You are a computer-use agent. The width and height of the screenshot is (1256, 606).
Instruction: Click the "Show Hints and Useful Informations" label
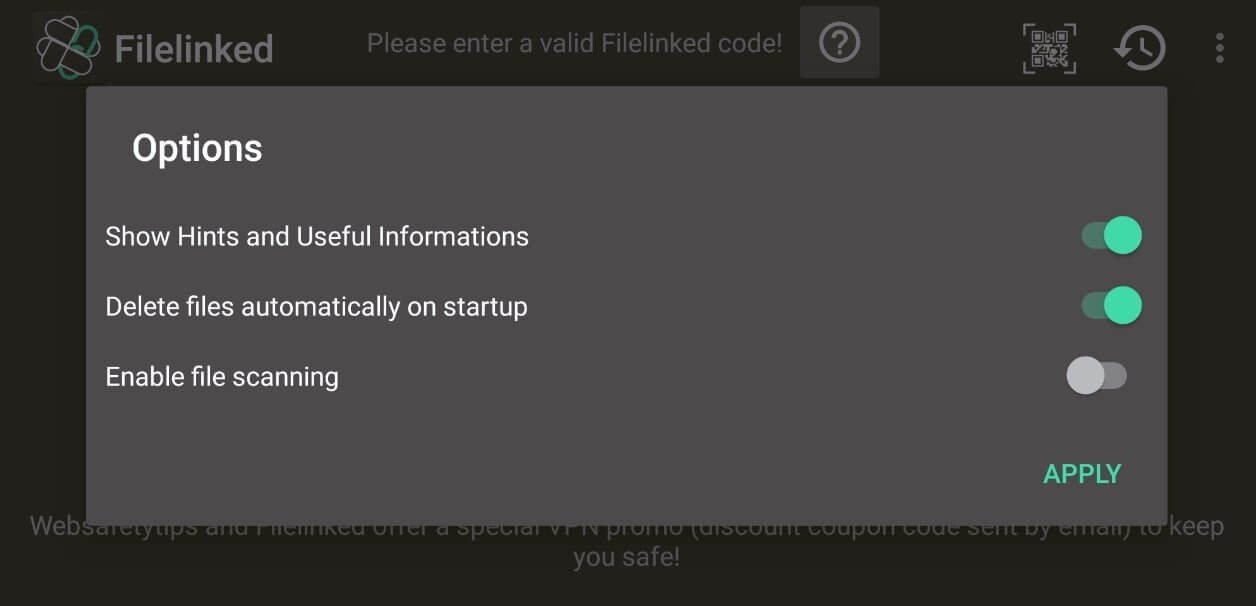(x=317, y=237)
